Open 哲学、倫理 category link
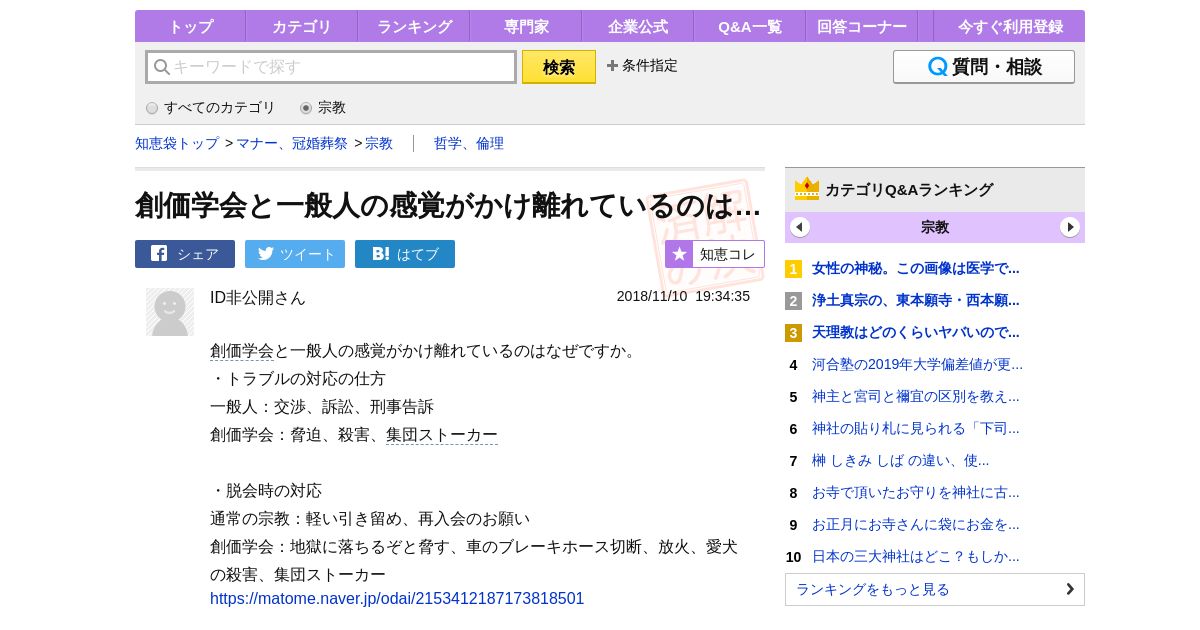 (x=469, y=143)
